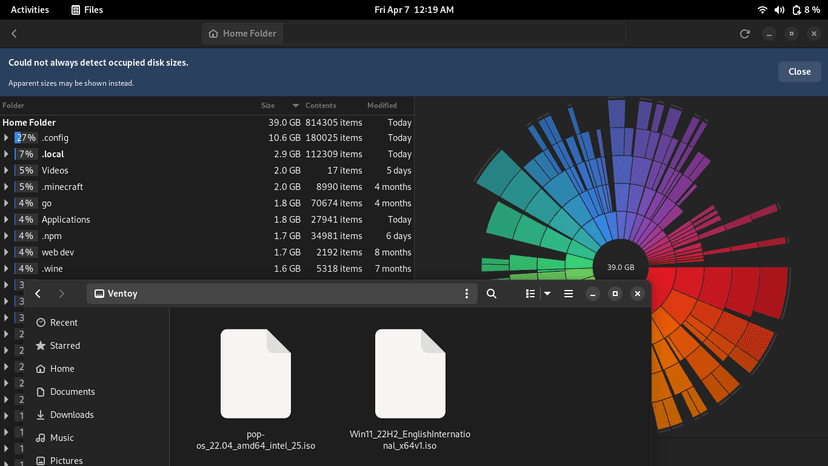Sort folders by the Size column
The width and height of the screenshot is (828, 466).
pyautogui.click(x=268, y=105)
